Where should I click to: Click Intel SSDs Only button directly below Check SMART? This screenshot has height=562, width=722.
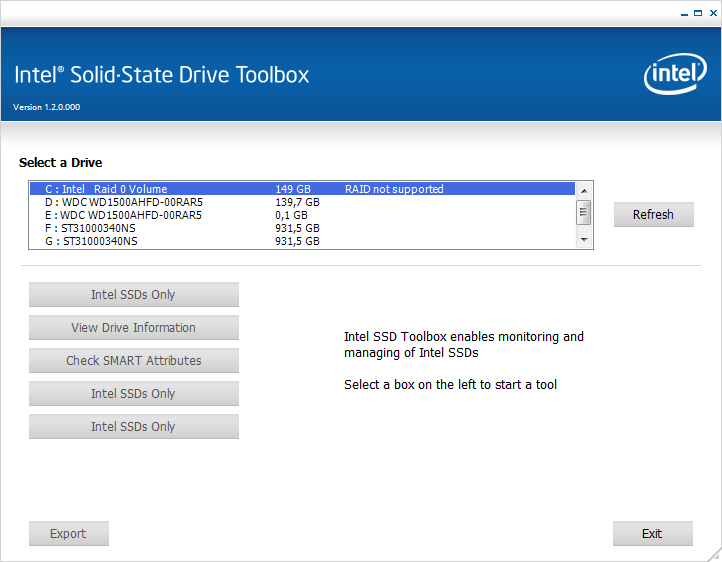[134, 394]
